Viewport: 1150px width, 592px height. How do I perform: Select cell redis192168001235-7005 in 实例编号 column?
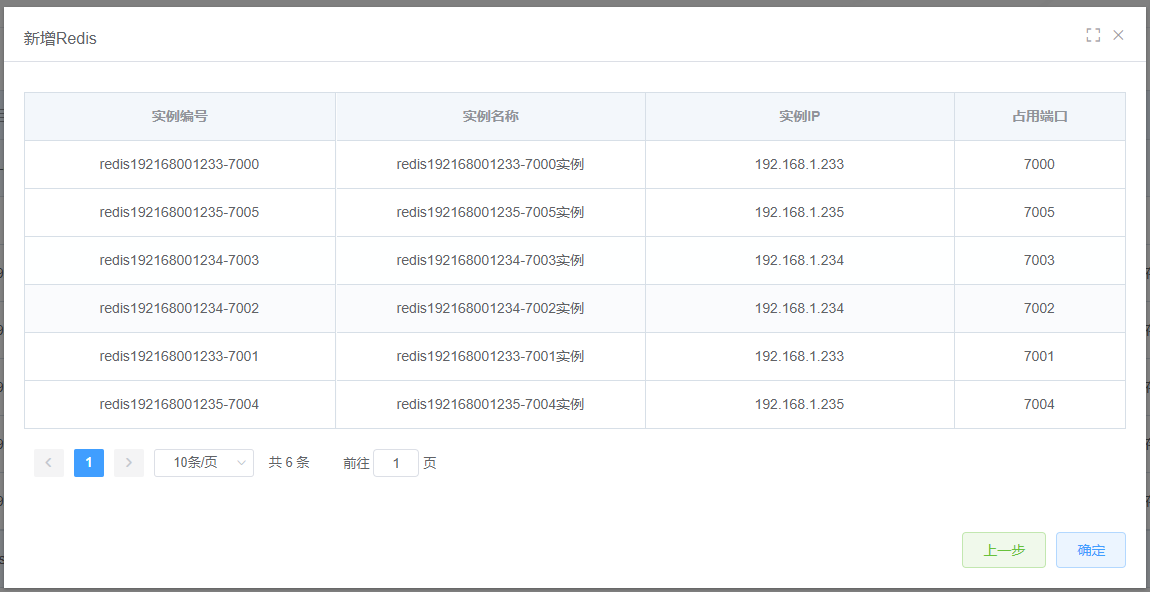tap(180, 213)
